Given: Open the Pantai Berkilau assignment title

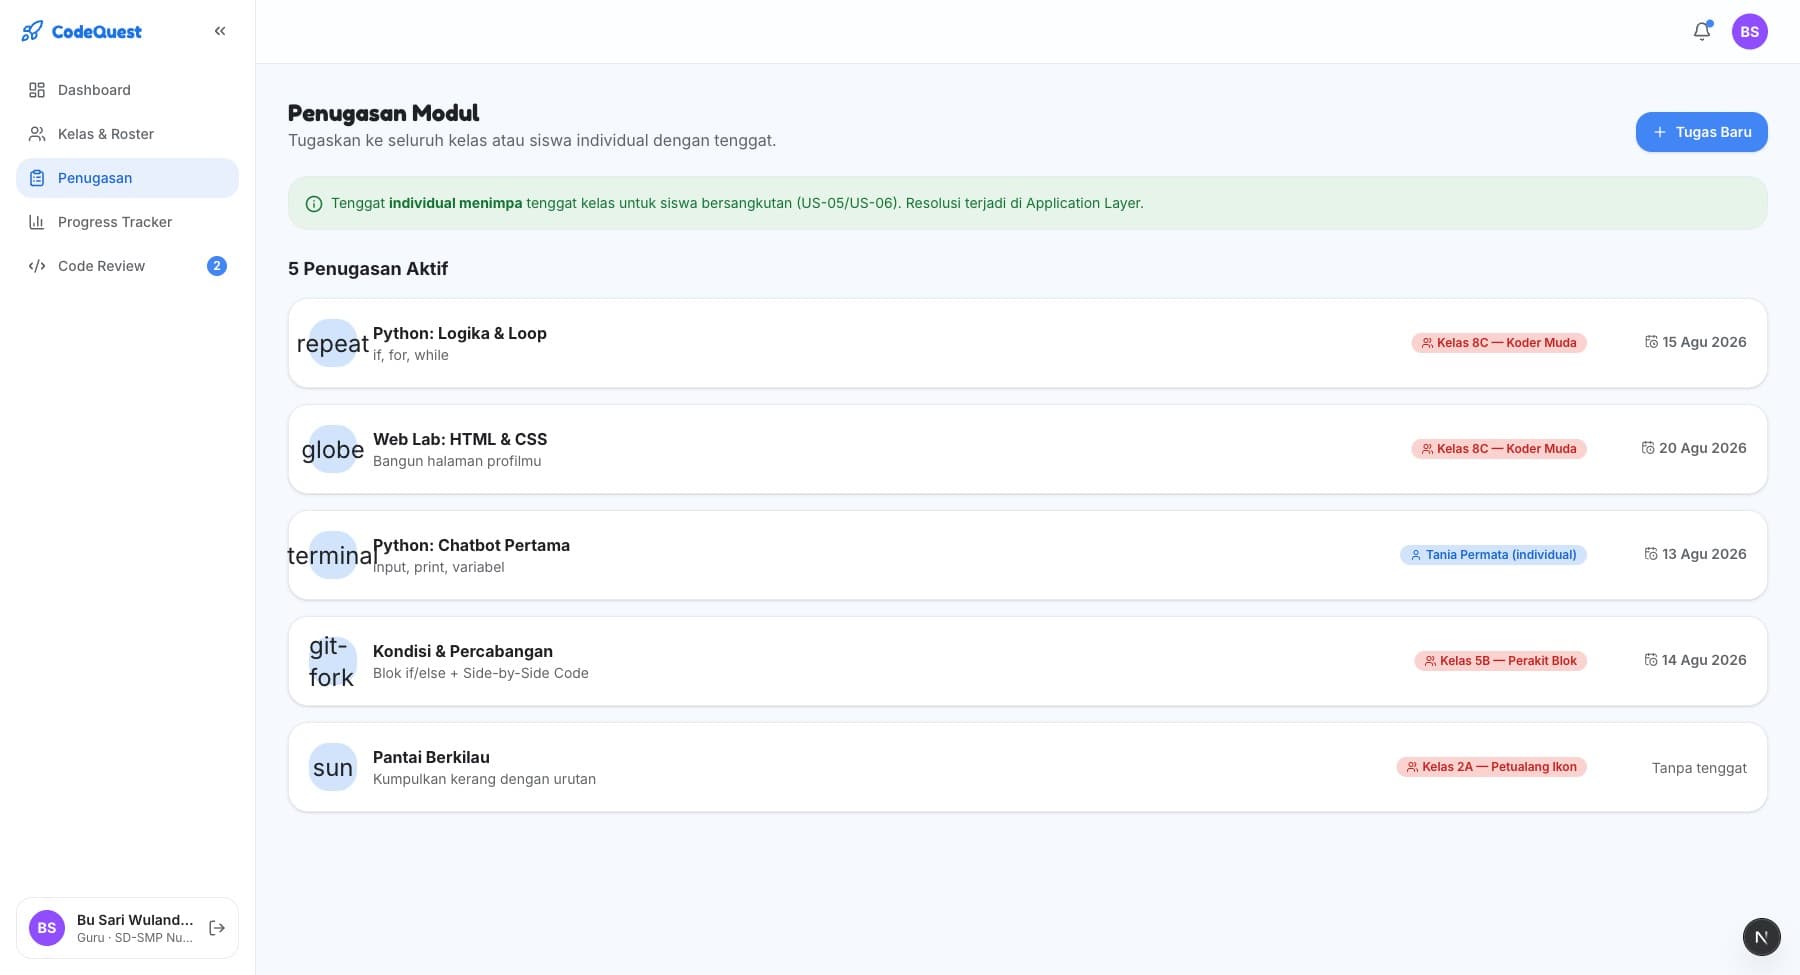Looking at the screenshot, I should pos(431,757).
